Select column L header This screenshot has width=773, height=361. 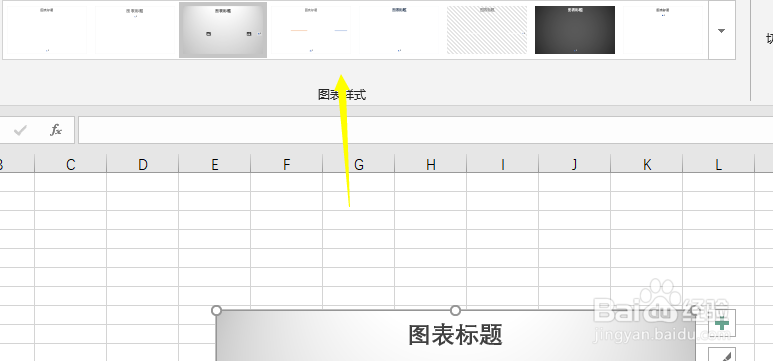[x=718, y=164]
